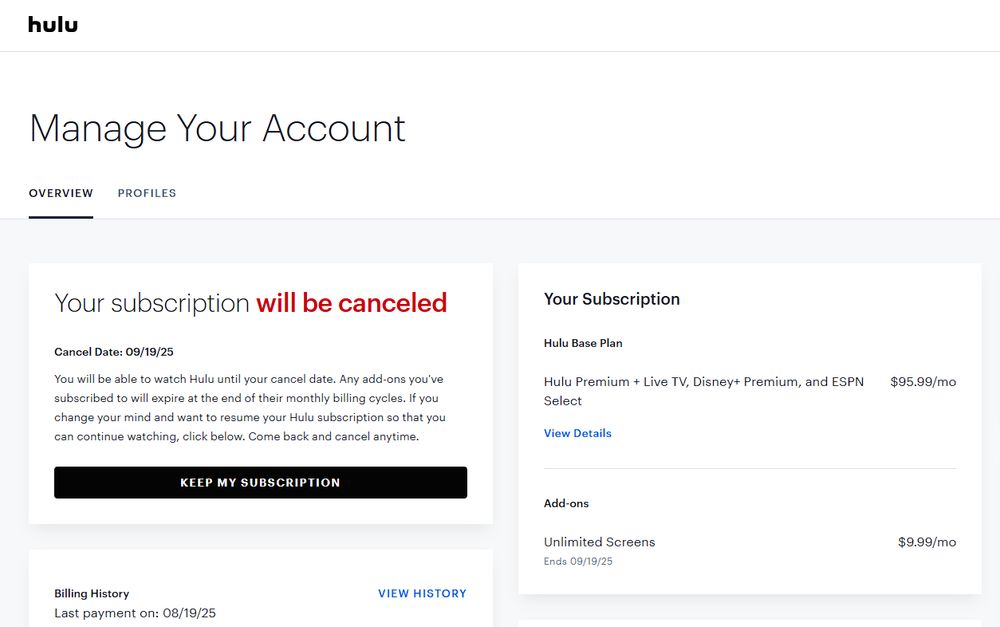Switch to the Profiles tab

point(147,193)
